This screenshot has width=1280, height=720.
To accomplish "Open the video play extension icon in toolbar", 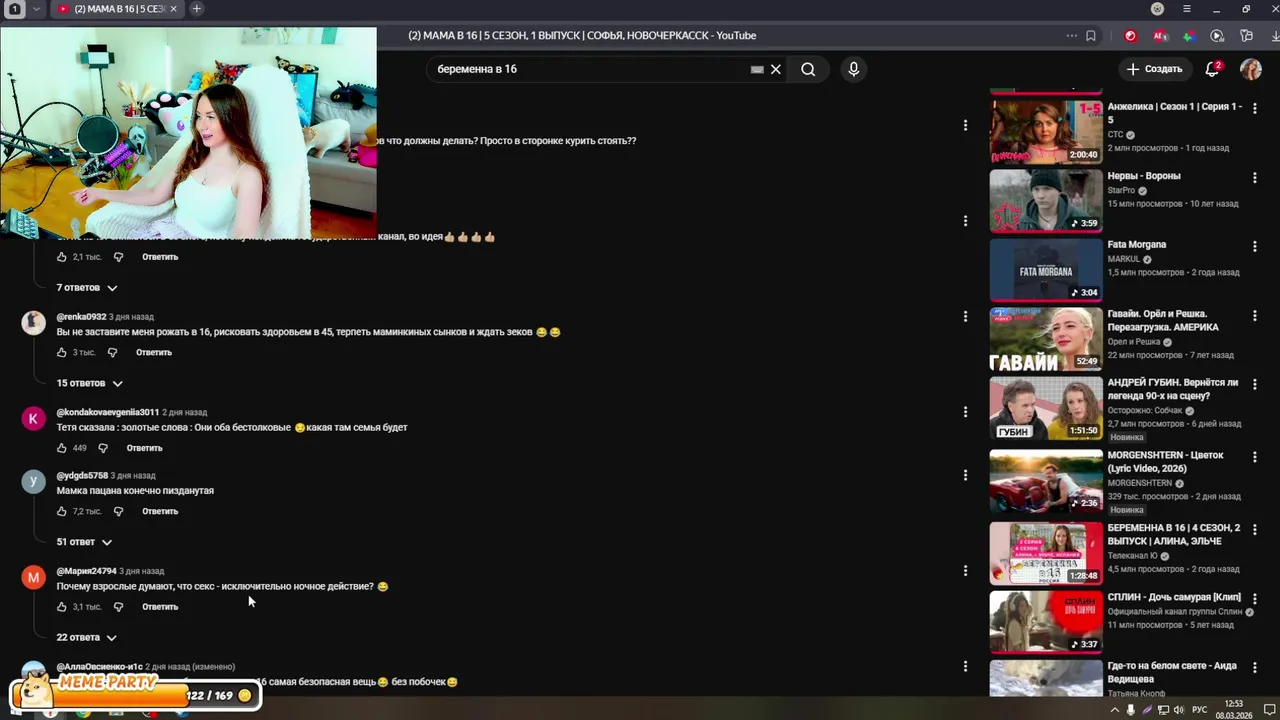I will (1217, 36).
